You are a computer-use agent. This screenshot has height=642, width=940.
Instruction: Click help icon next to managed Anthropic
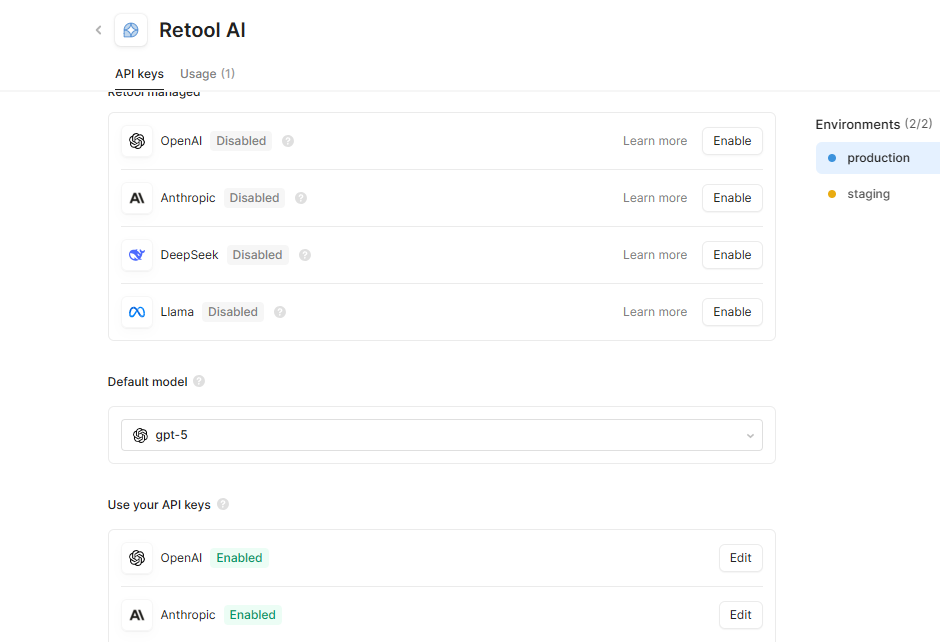pyautogui.click(x=301, y=198)
